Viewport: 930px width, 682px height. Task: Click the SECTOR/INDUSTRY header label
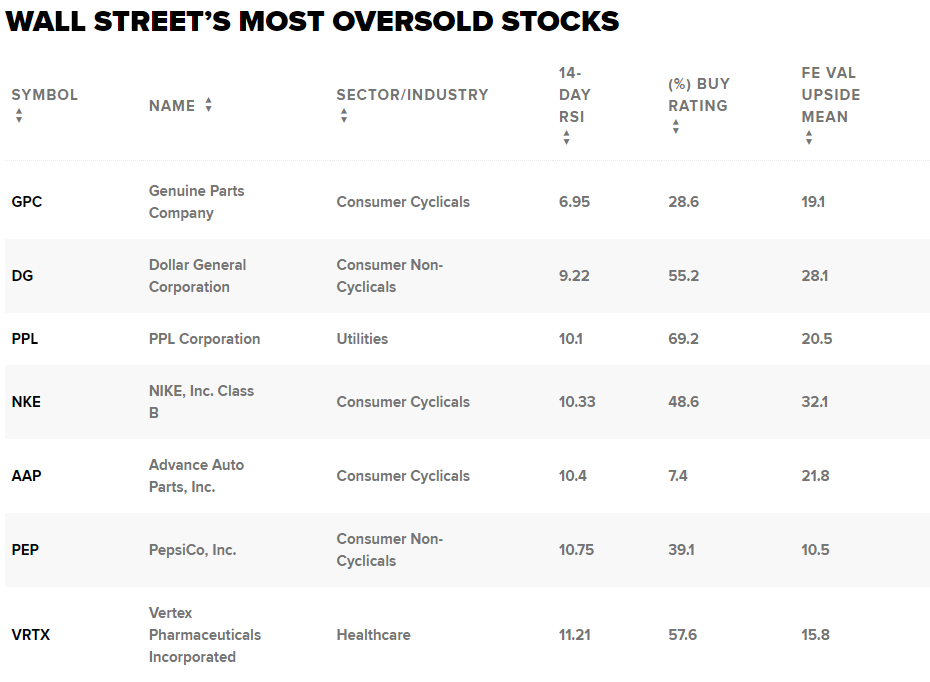[x=412, y=95]
